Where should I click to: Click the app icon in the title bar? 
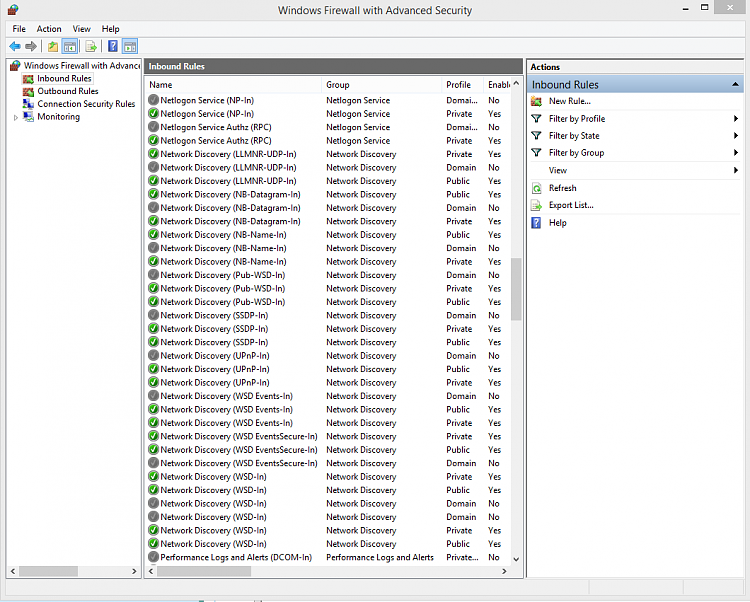tap(13, 9)
